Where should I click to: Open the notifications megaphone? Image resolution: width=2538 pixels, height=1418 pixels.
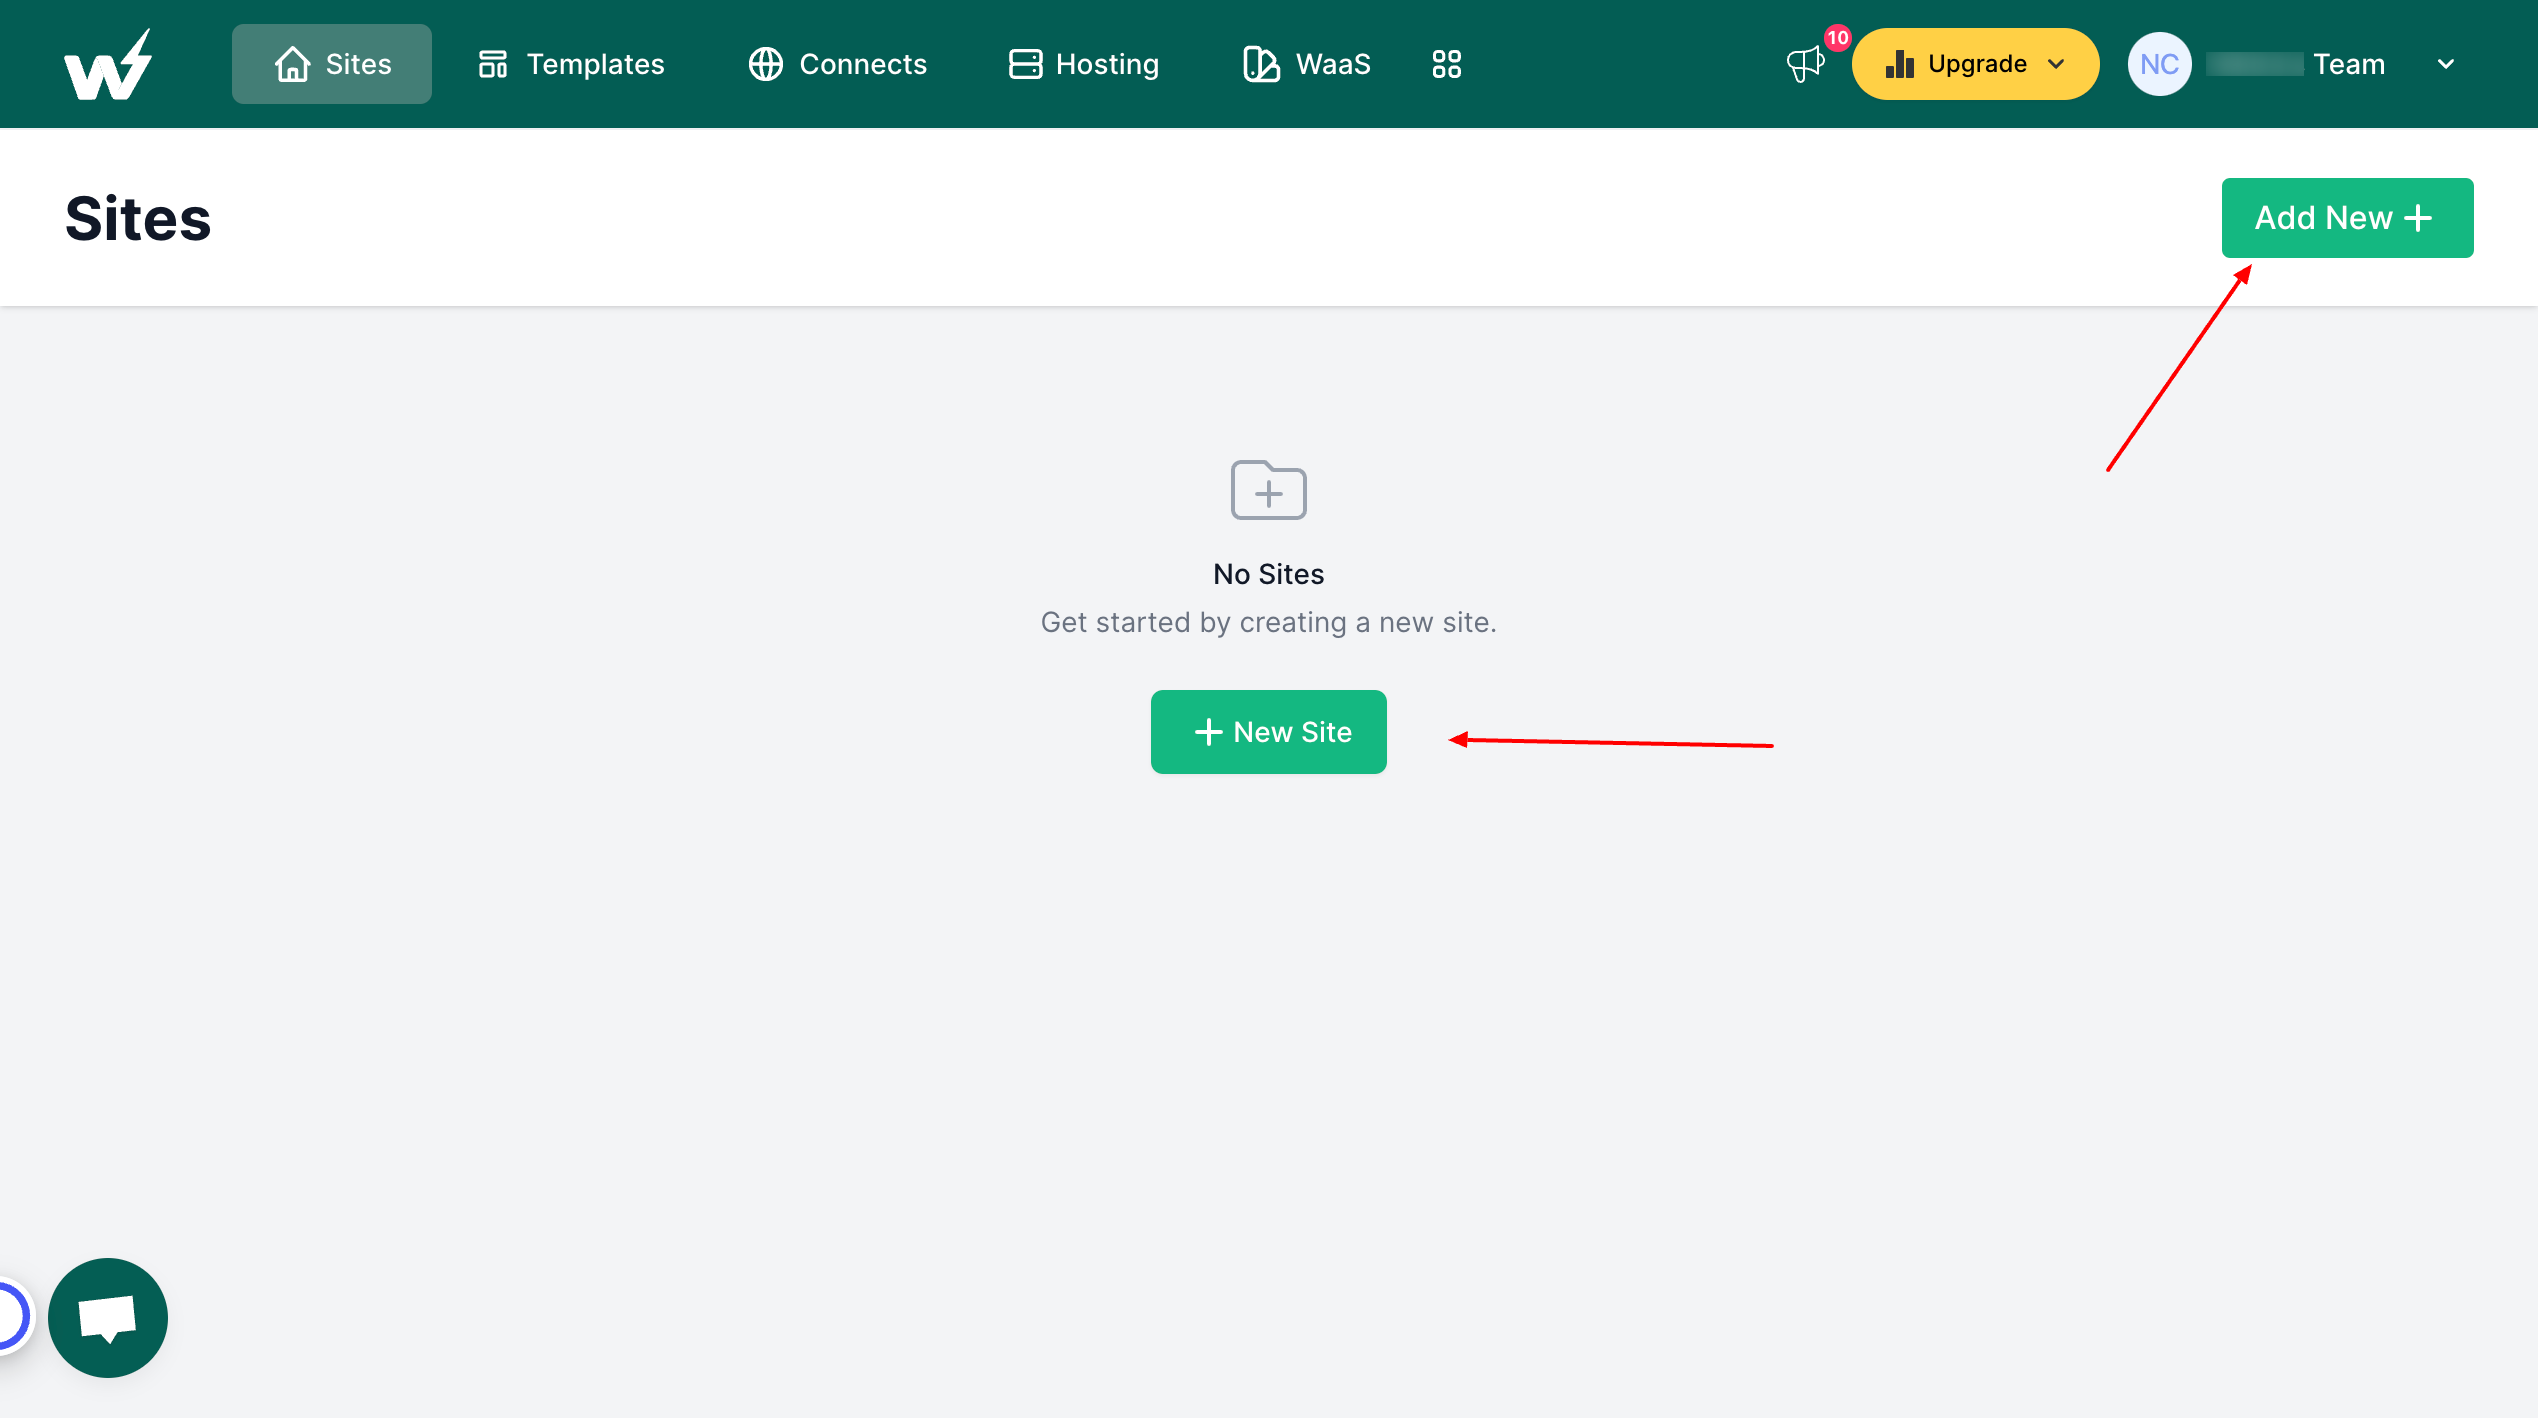point(1806,64)
